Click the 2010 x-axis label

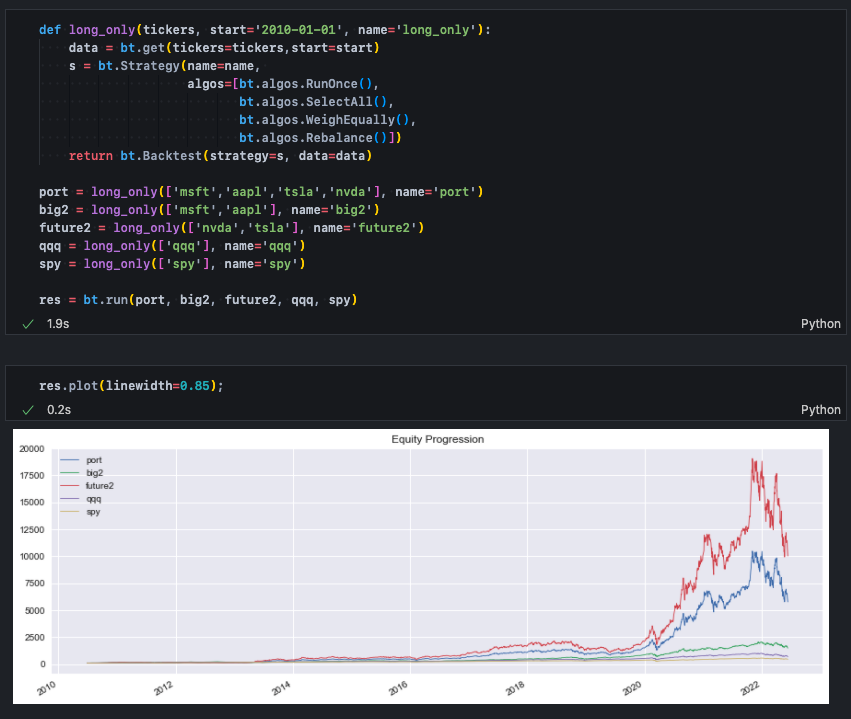[47, 688]
